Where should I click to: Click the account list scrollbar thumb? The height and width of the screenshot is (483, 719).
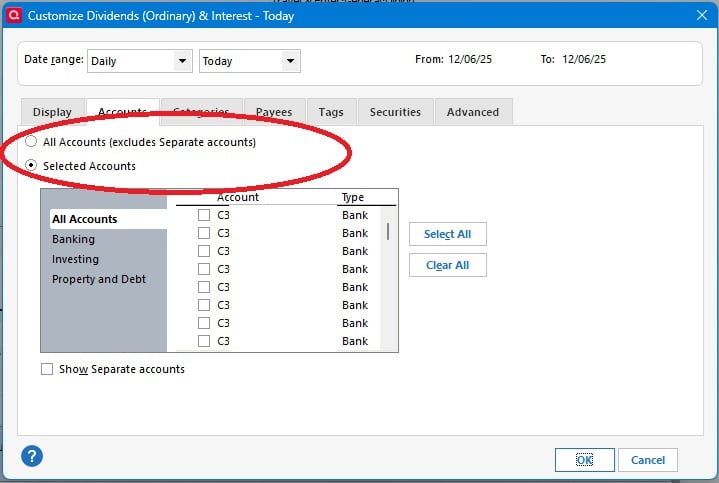[x=388, y=231]
